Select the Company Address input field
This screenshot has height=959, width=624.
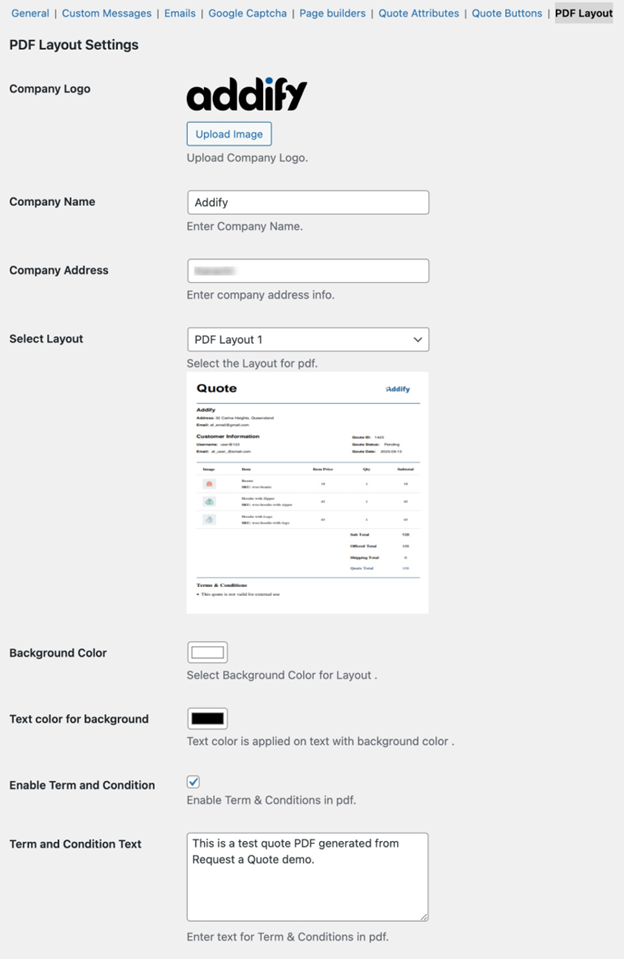pos(307,270)
